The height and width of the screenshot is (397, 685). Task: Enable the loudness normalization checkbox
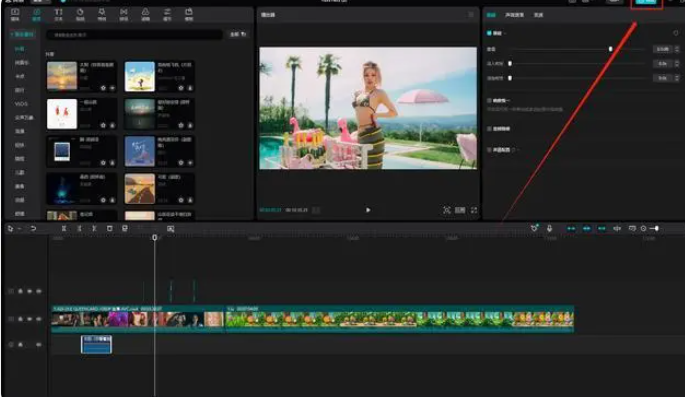pos(489,100)
